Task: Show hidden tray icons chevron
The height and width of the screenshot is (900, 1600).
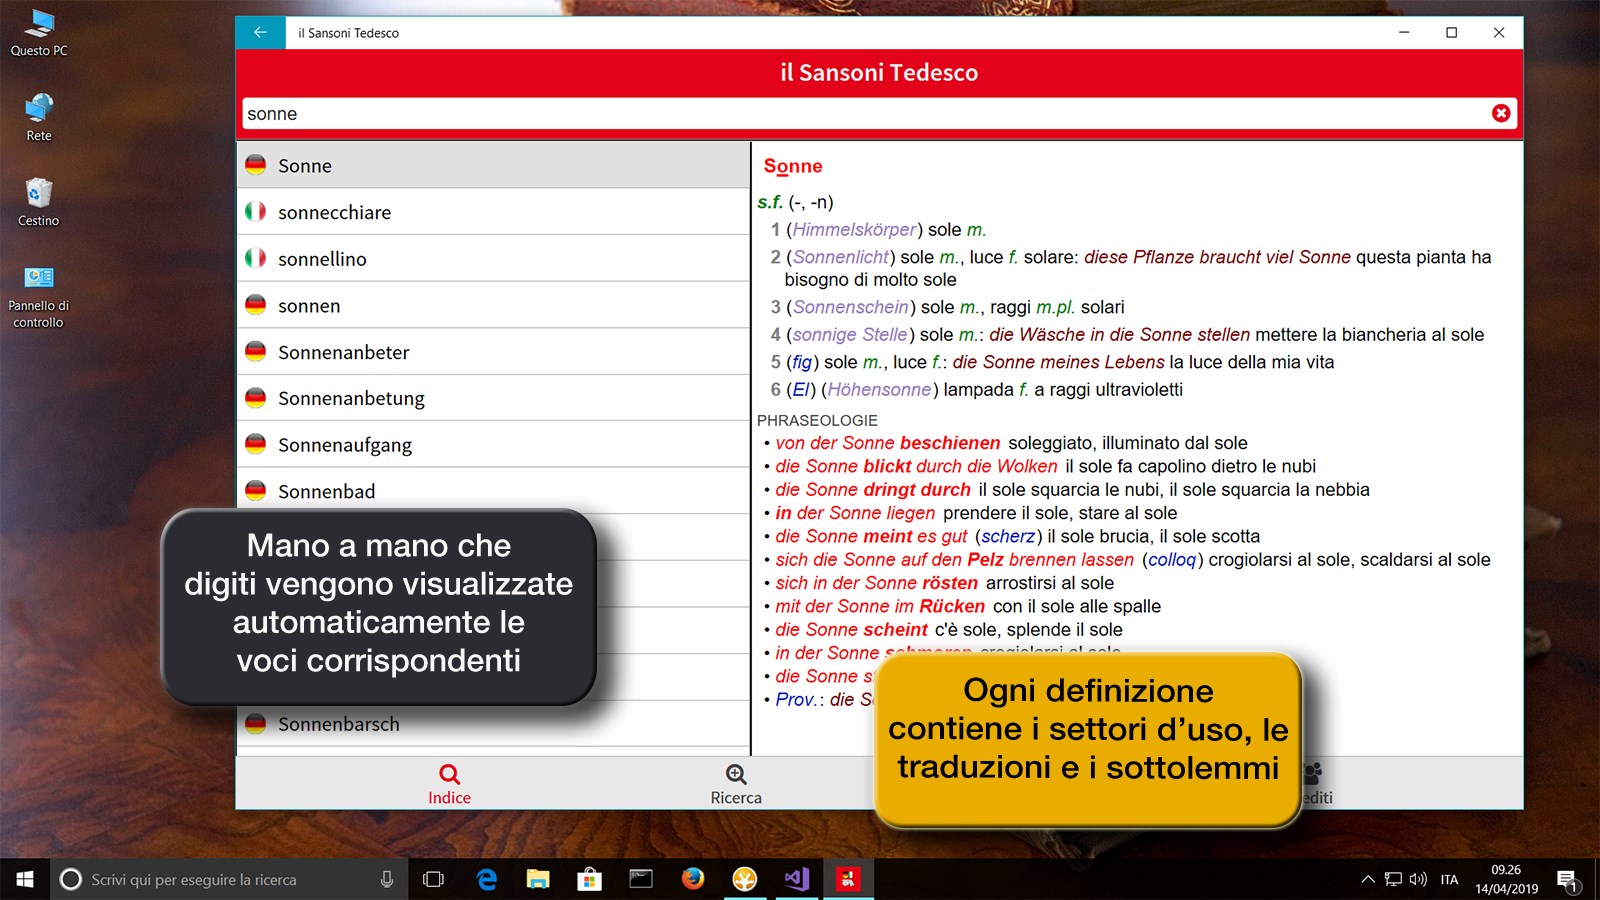Action: point(1367,879)
